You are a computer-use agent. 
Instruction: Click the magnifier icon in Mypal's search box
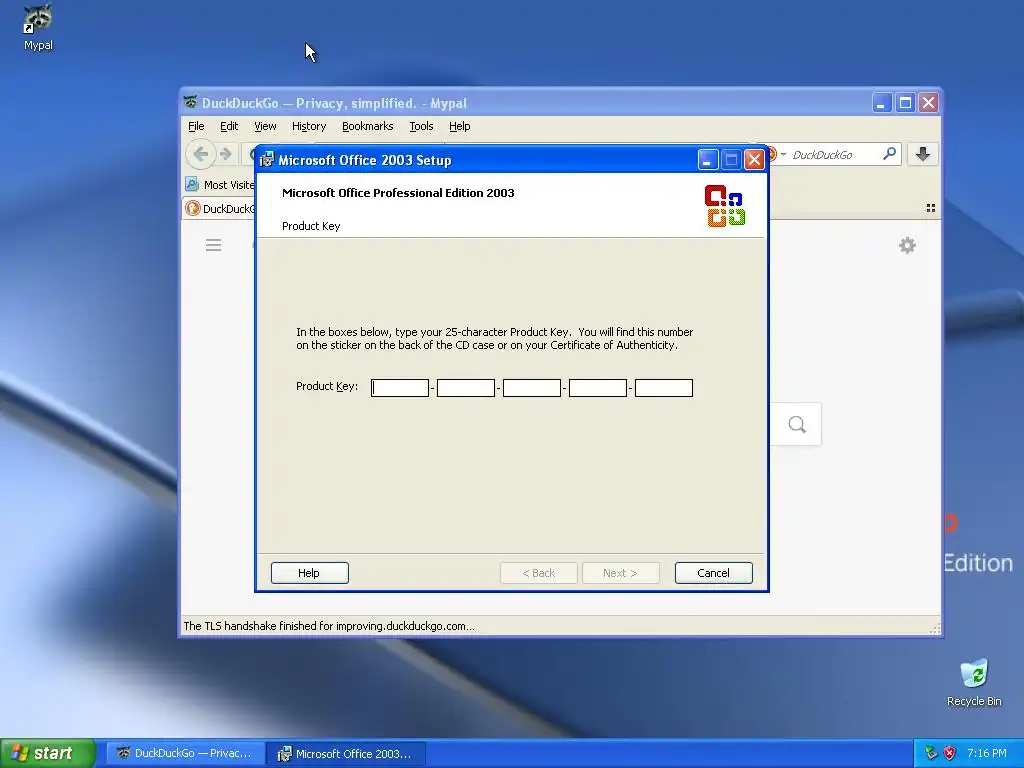pos(889,154)
